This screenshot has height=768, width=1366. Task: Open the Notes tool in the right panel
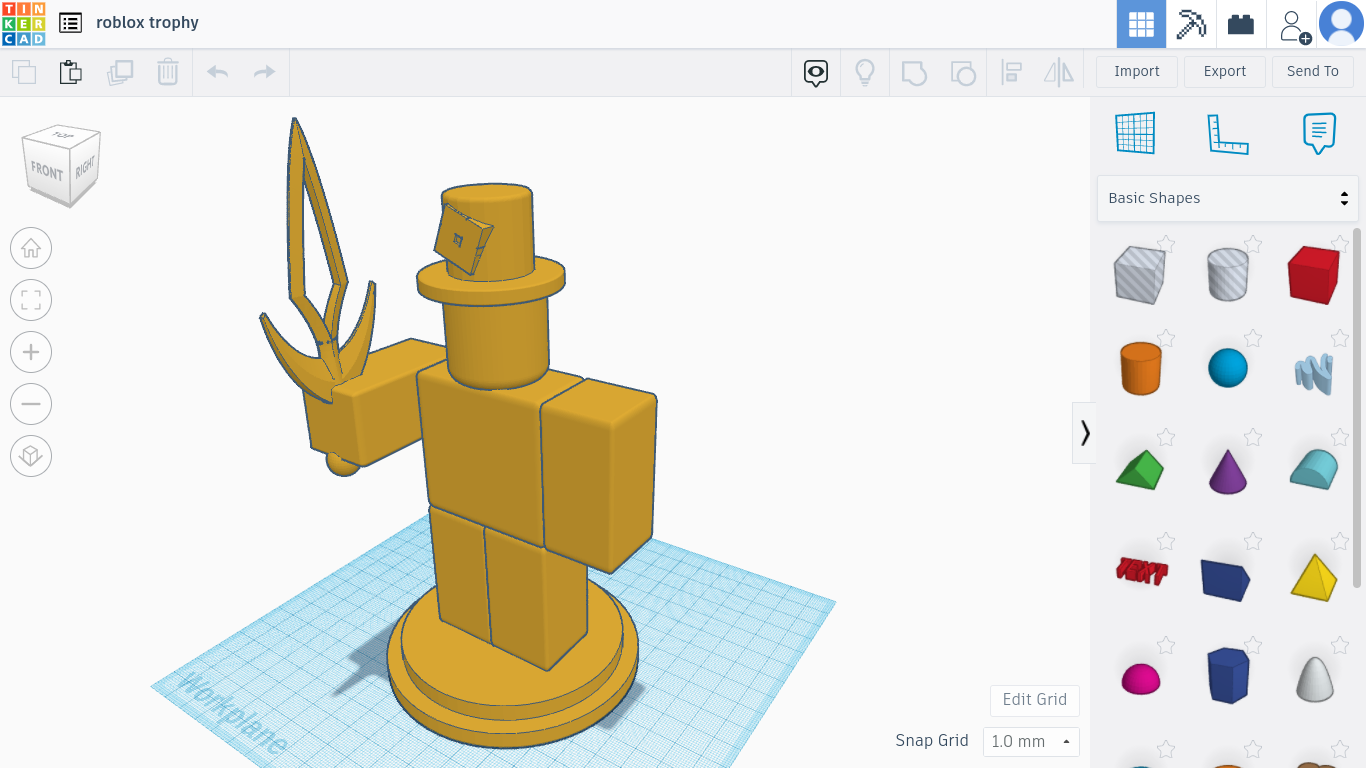coord(1319,133)
